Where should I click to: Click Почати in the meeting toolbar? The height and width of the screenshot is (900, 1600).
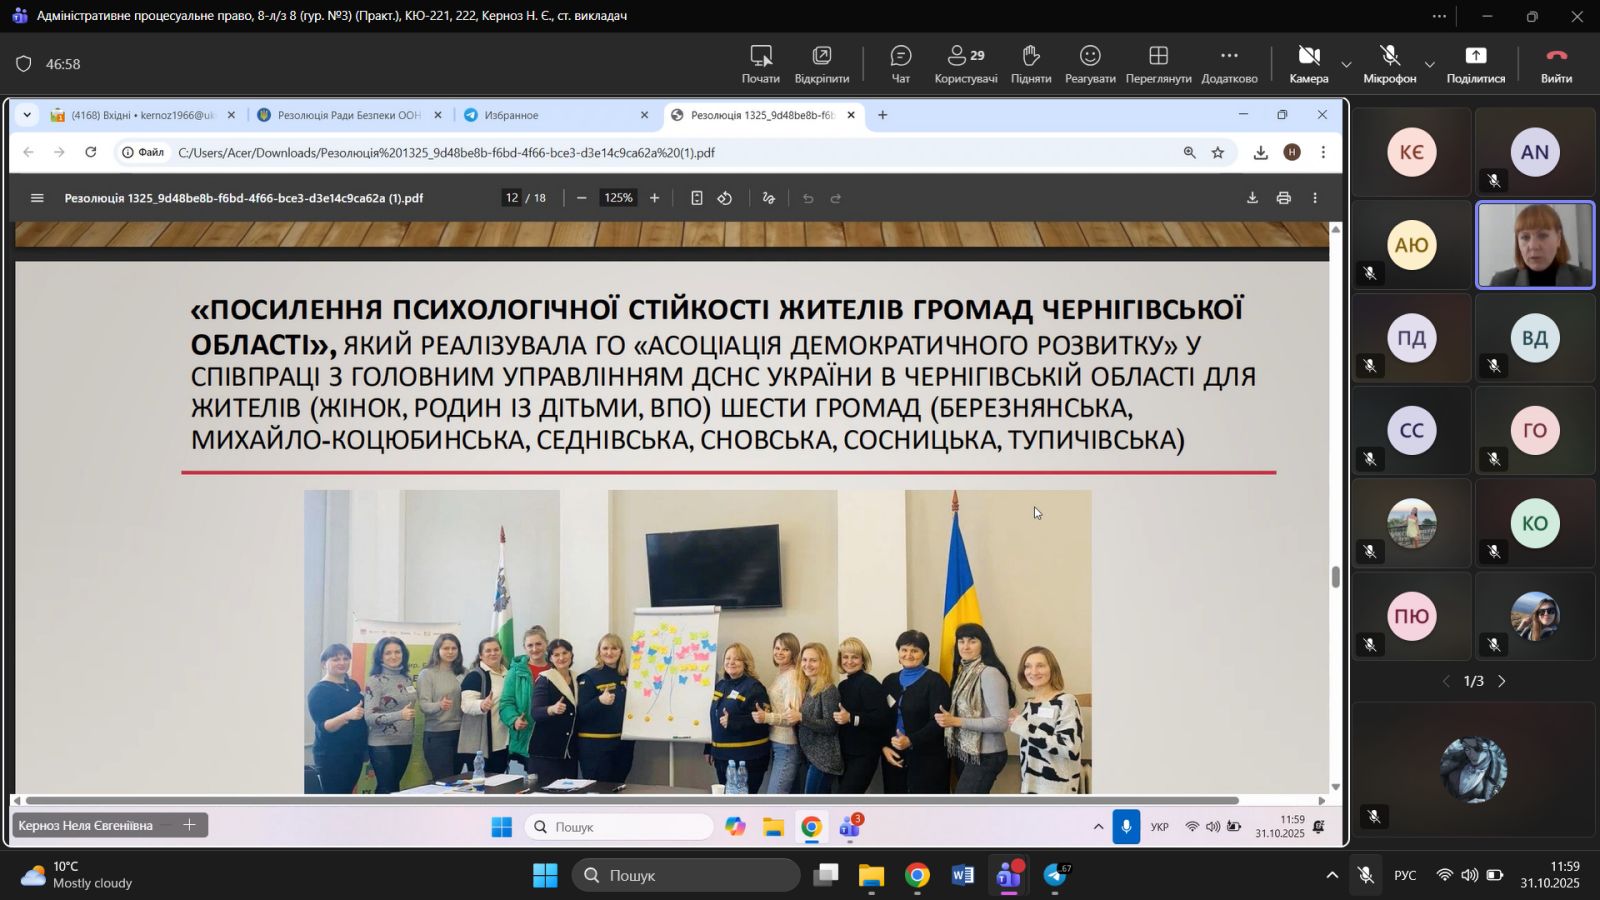point(760,64)
